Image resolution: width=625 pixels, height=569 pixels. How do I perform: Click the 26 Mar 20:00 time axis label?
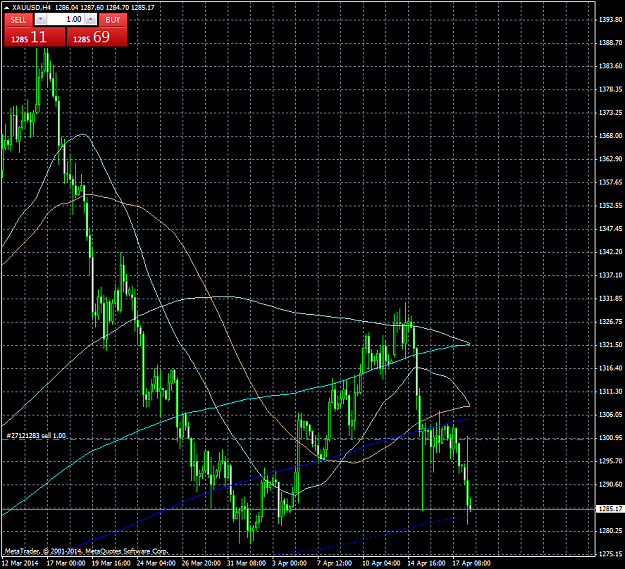[201, 563]
